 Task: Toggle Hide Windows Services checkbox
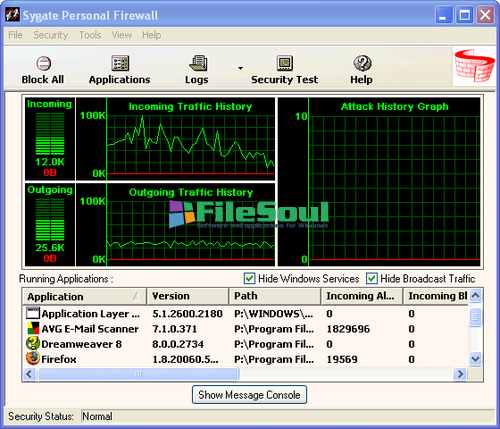249,278
